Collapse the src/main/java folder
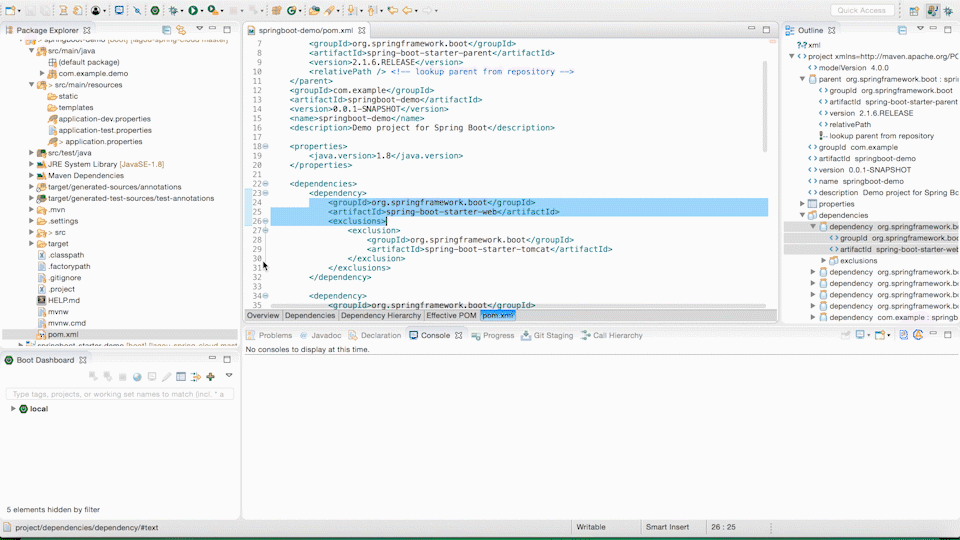The image size is (960, 540). (31, 51)
